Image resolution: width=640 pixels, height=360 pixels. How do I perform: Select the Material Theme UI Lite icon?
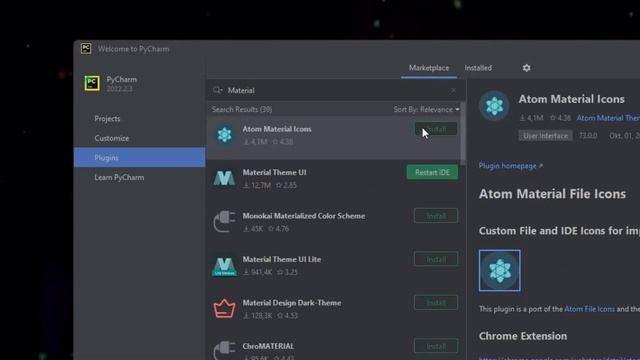point(224,266)
